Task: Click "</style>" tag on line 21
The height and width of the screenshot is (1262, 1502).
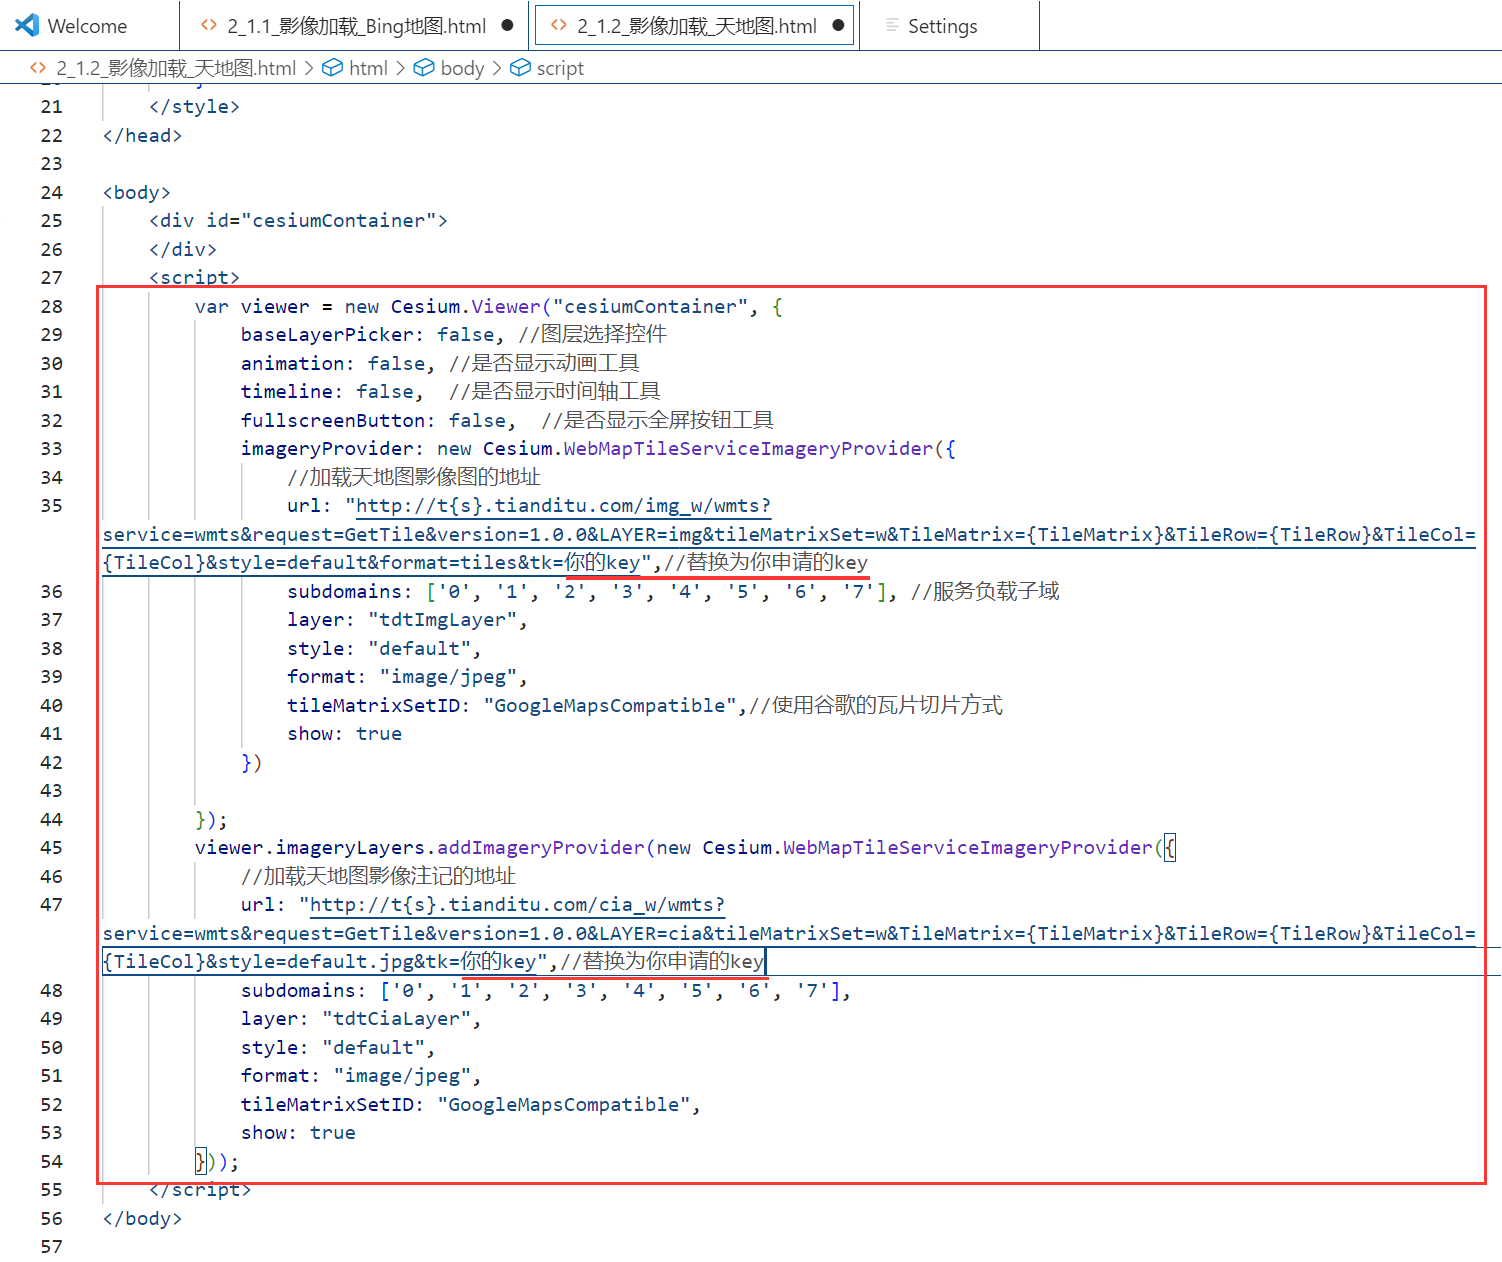Action: point(194,107)
